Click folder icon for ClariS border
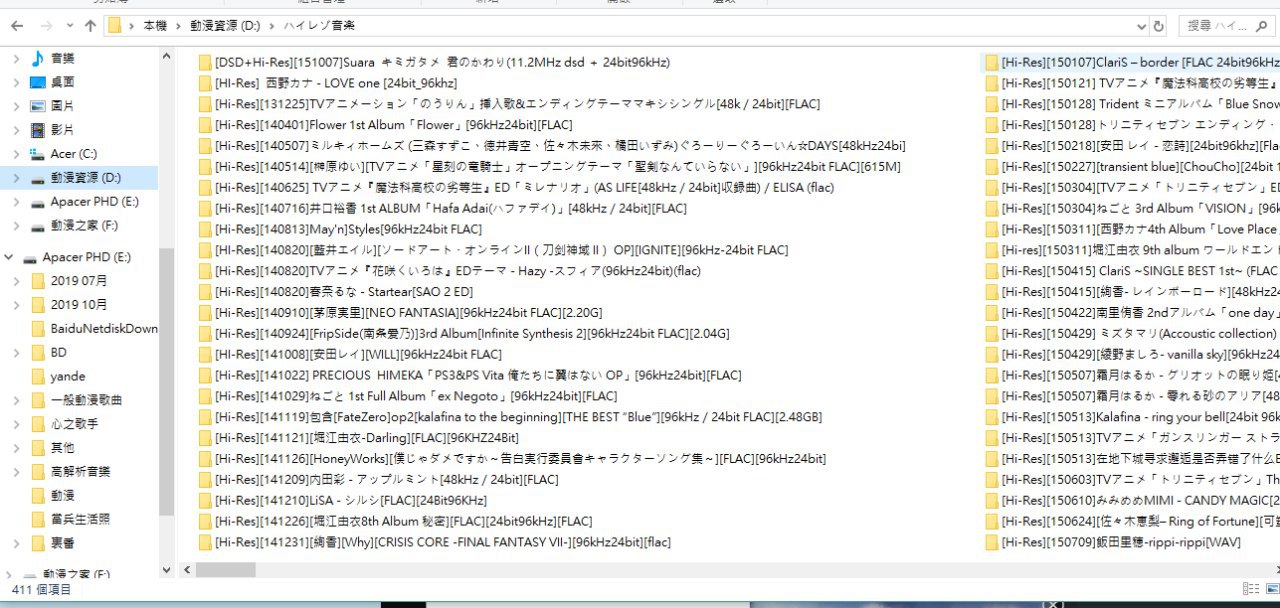The width and height of the screenshot is (1280, 608). click(x=992, y=62)
